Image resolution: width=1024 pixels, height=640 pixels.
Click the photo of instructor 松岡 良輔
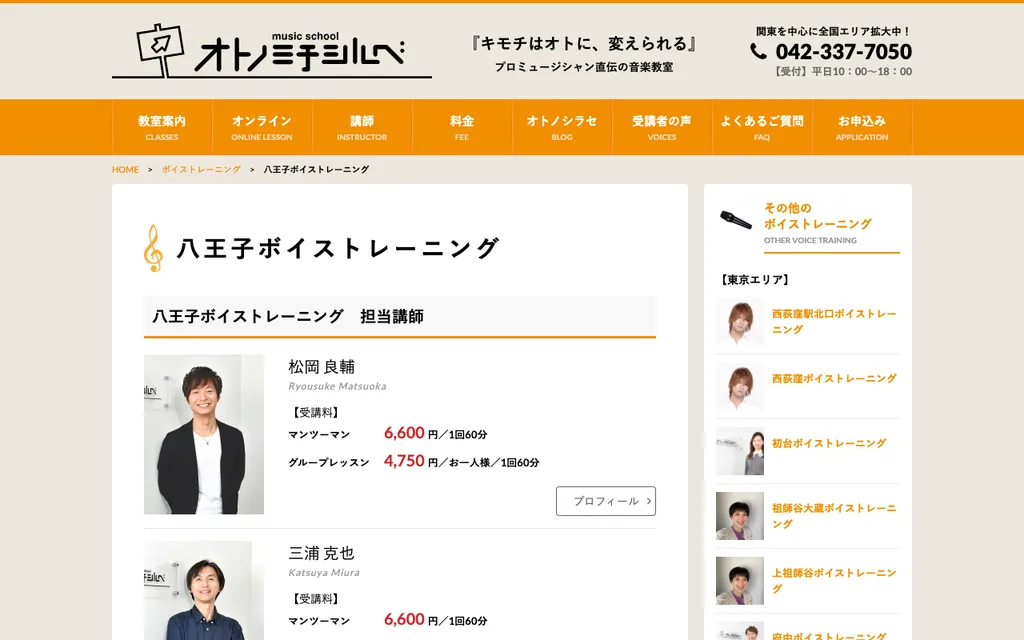pos(204,434)
